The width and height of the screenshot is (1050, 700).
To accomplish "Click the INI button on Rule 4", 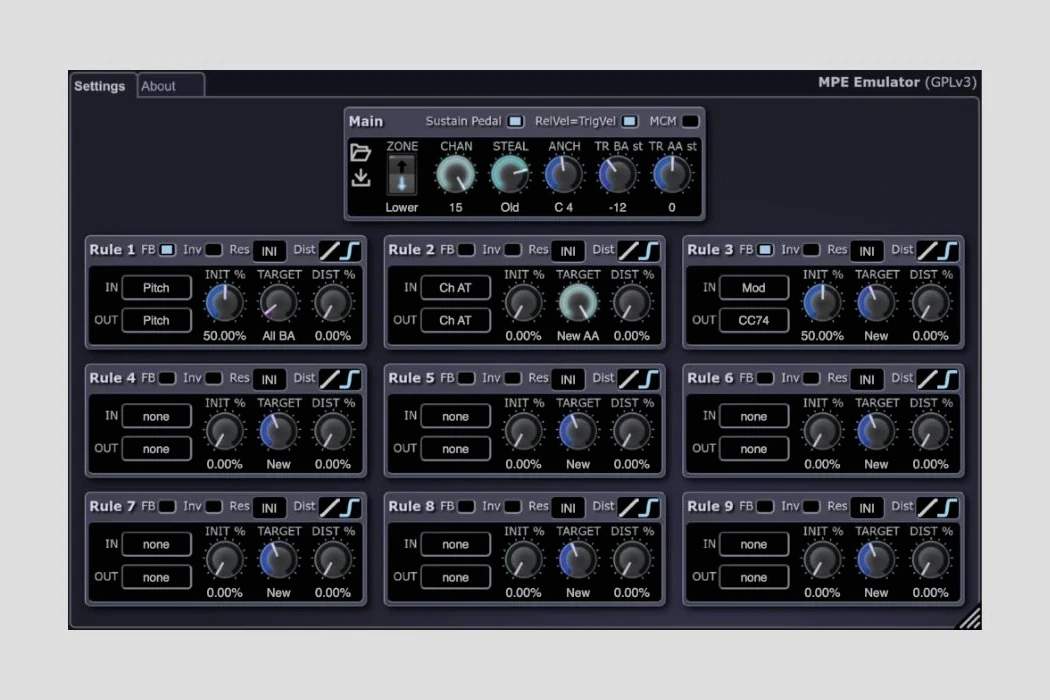I will (269, 379).
